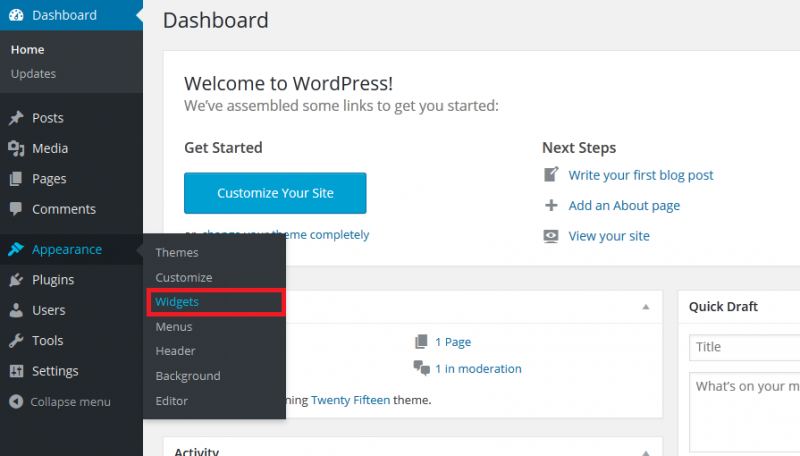800x456 pixels.
Task: Click Customize Your Site button
Action: pos(275,193)
